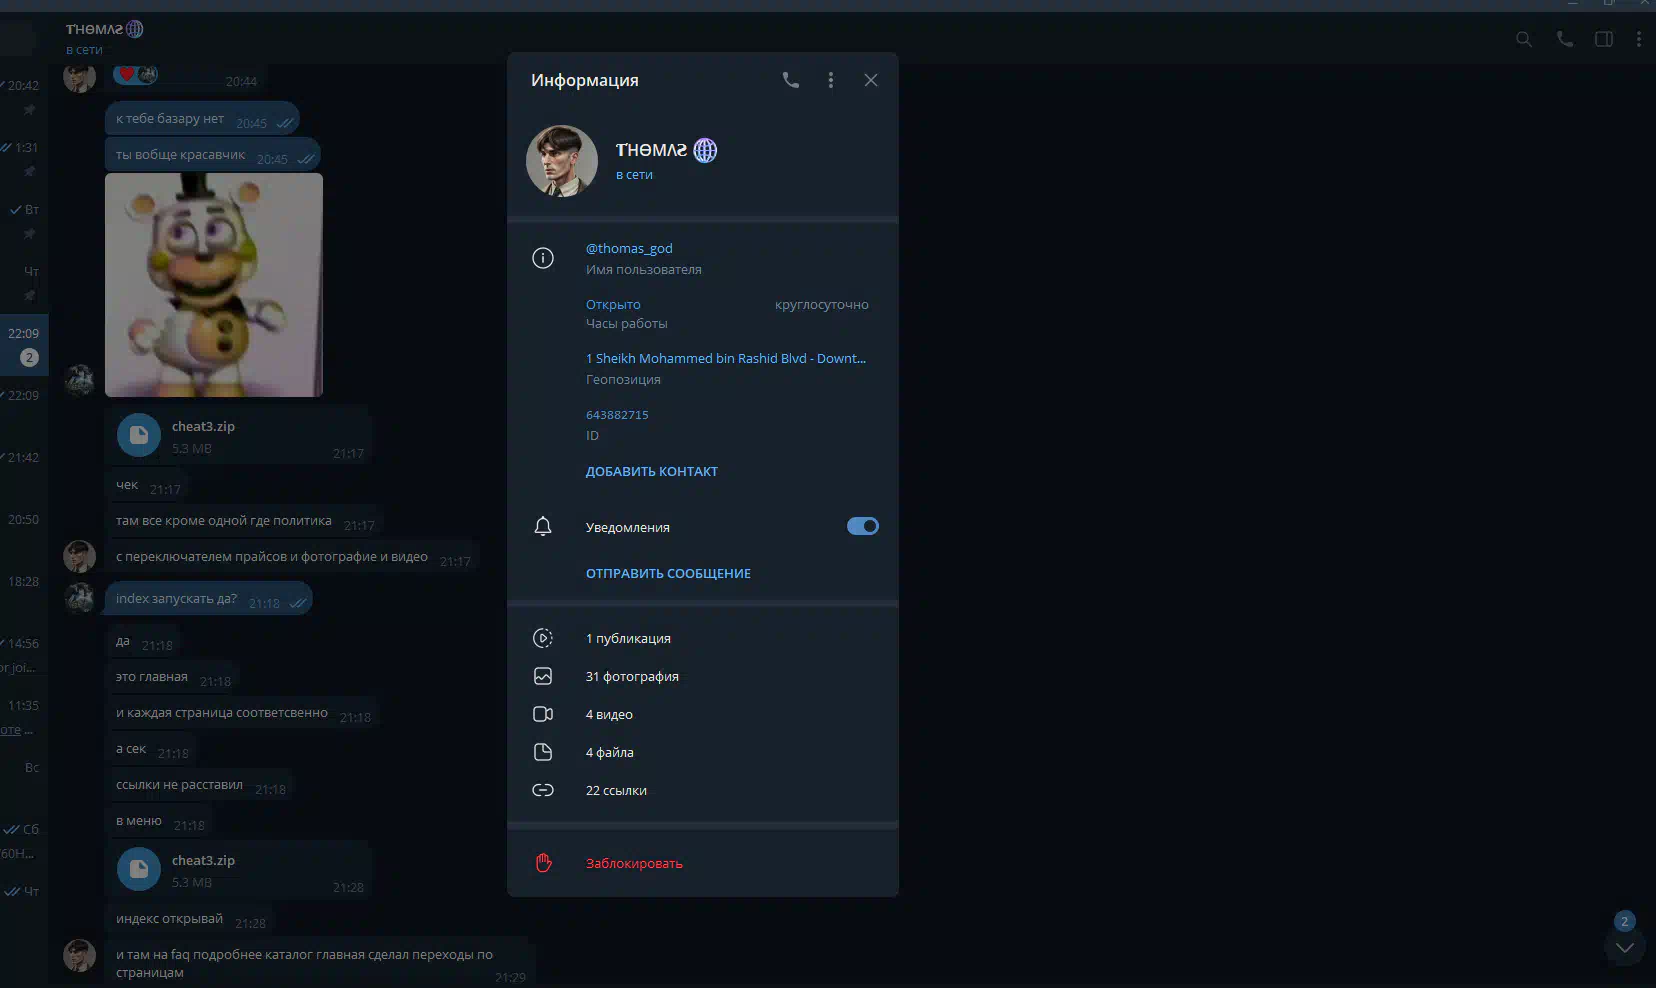Click the video camera icon beside 4 видео

click(543, 714)
